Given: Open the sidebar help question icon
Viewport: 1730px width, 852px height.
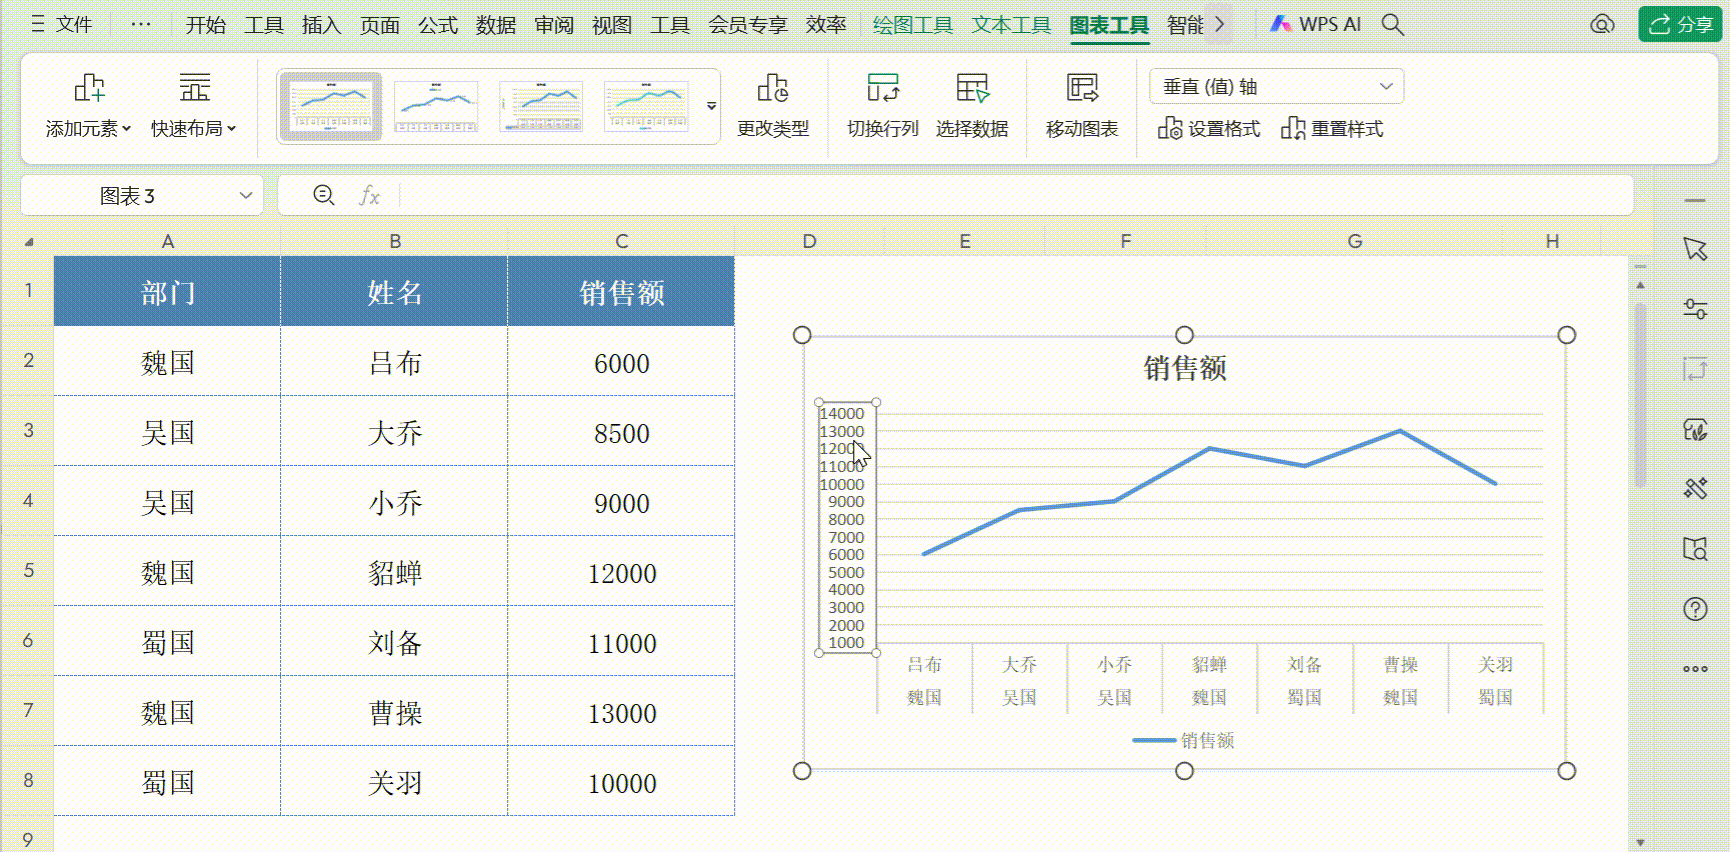Looking at the screenshot, I should tap(1695, 608).
